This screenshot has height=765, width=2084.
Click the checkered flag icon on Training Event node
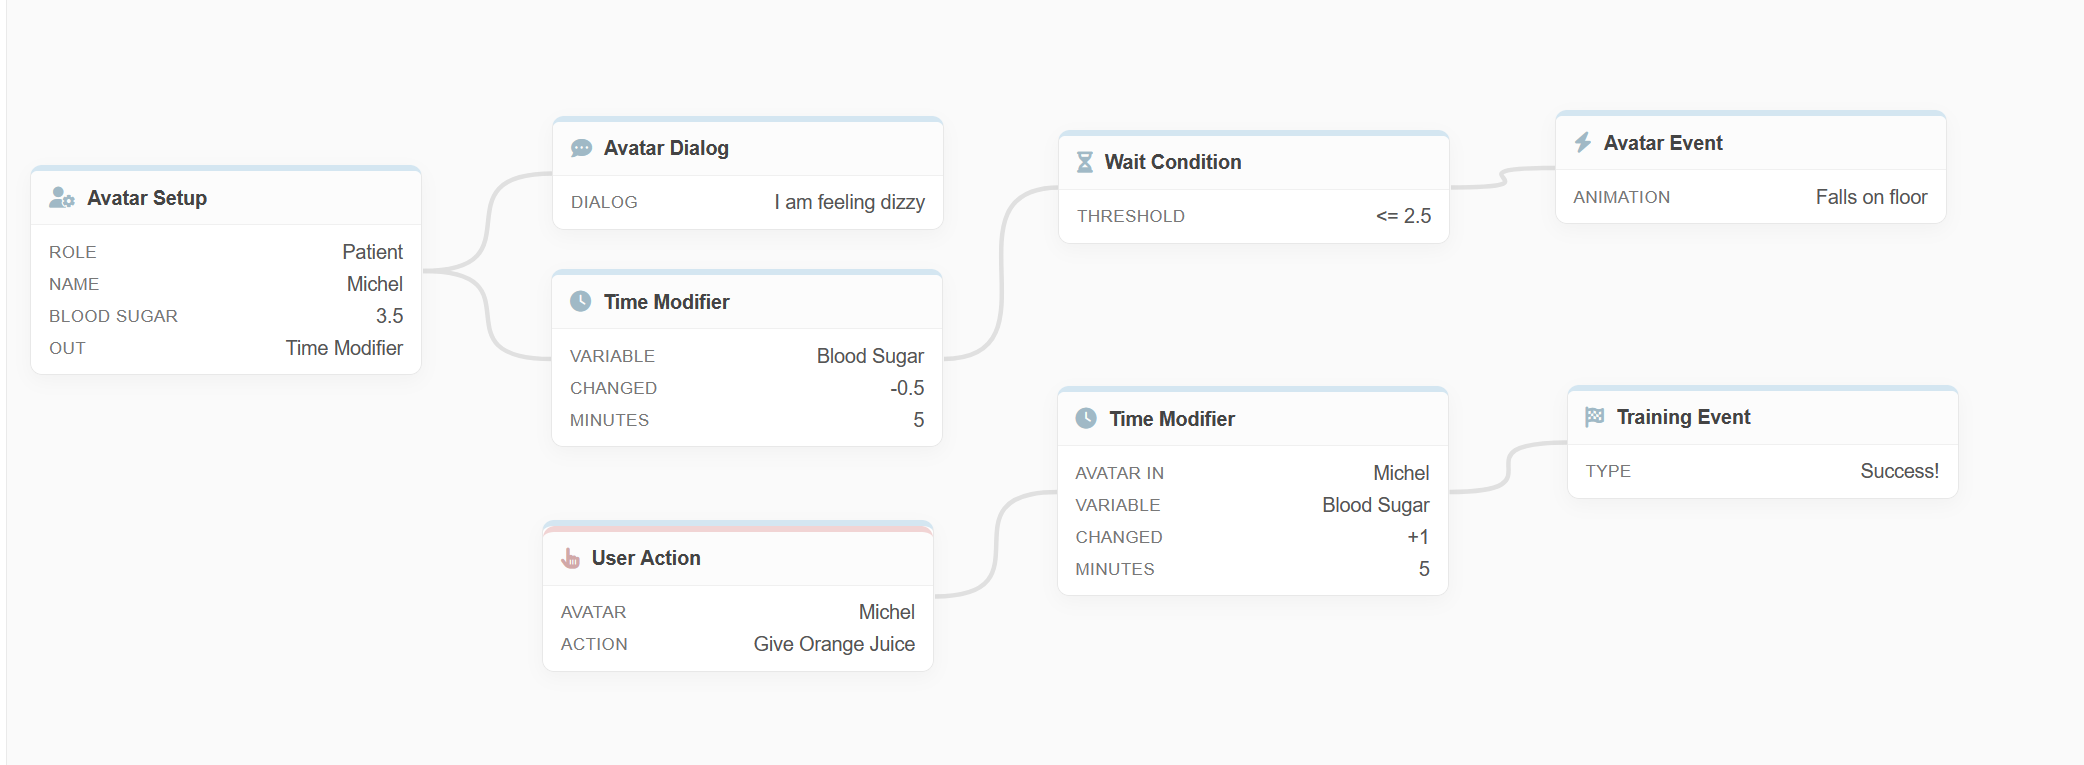click(x=1596, y=416)
